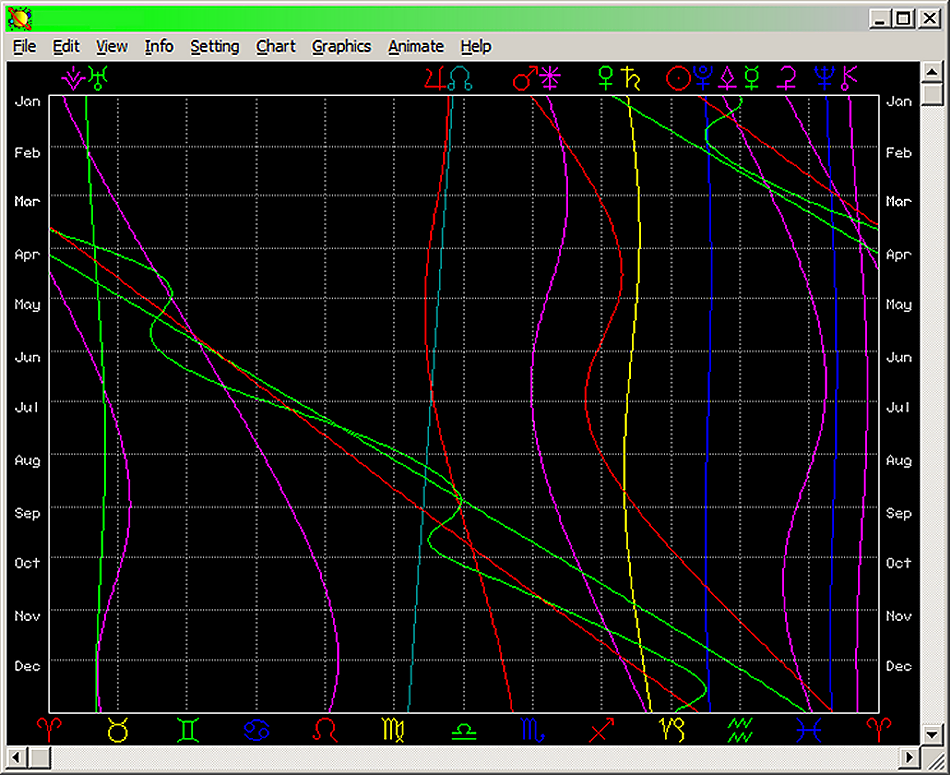Viewport: 950px width, 775px height.
Task: Select the Neptune glyph at top right
Action: [x=823, y=78]
